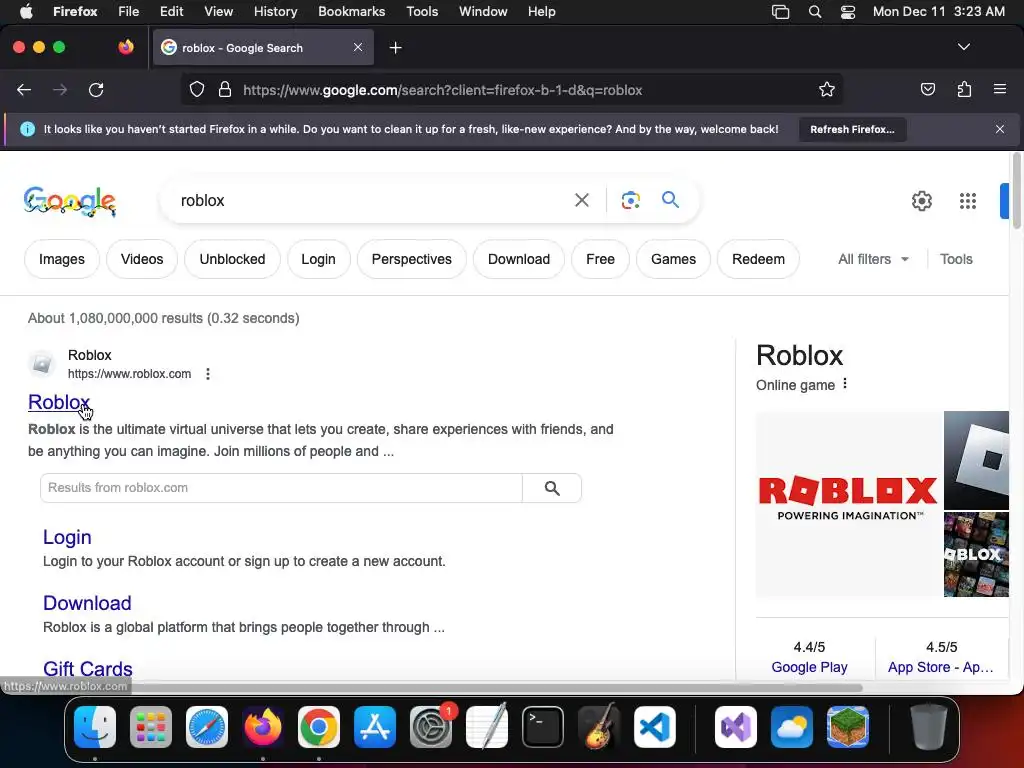Open Terminal from the Dock

543,727
